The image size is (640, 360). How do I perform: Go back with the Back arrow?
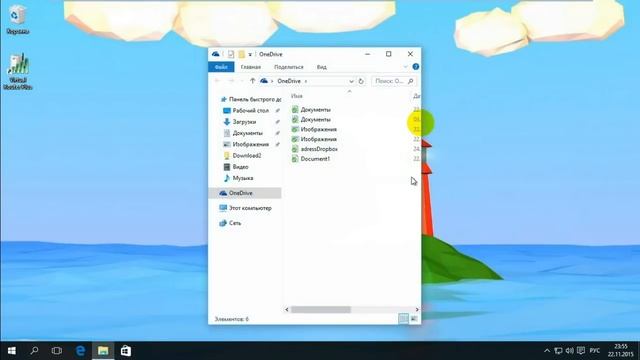point(217,81)
